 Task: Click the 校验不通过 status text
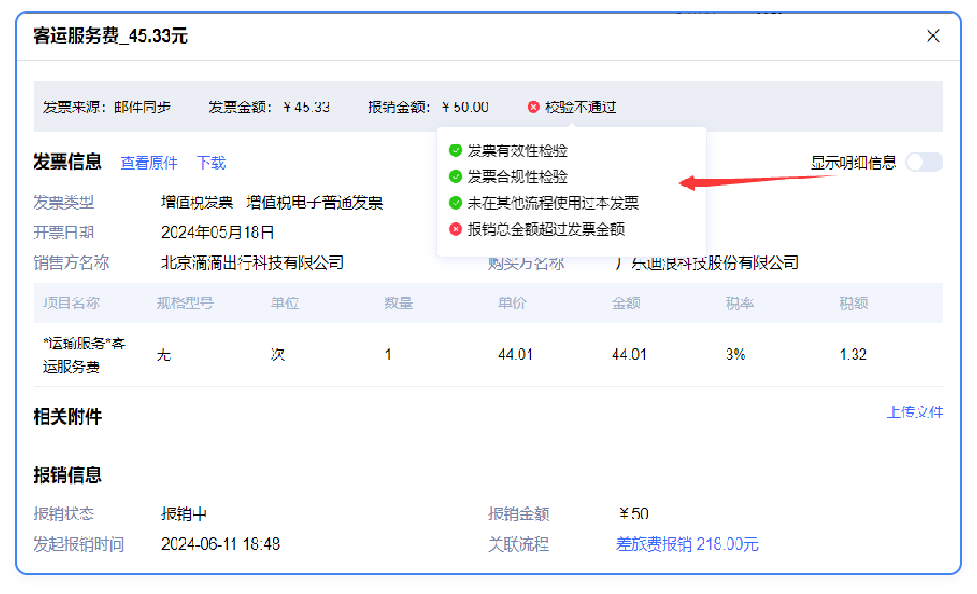[x=581, y=107]
